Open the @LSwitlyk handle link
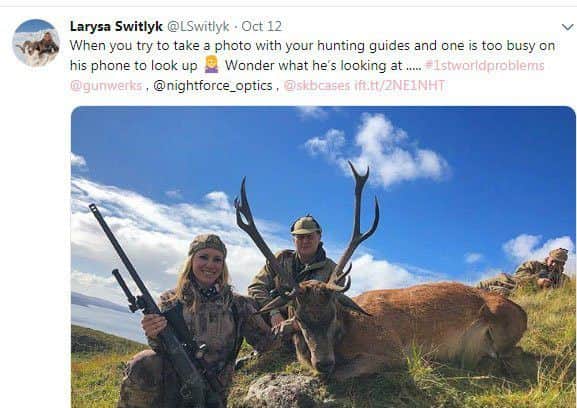577x408 pixels. pos(198,26)
